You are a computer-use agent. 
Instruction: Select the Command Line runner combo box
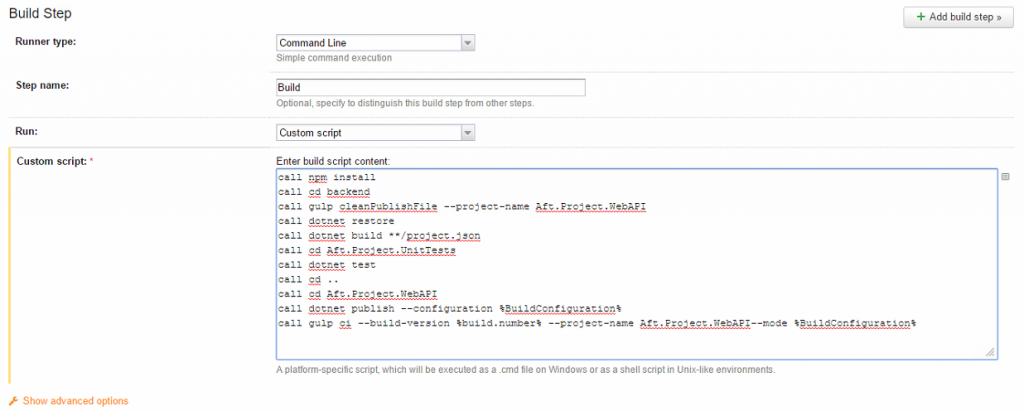click(x=368, y=42)
